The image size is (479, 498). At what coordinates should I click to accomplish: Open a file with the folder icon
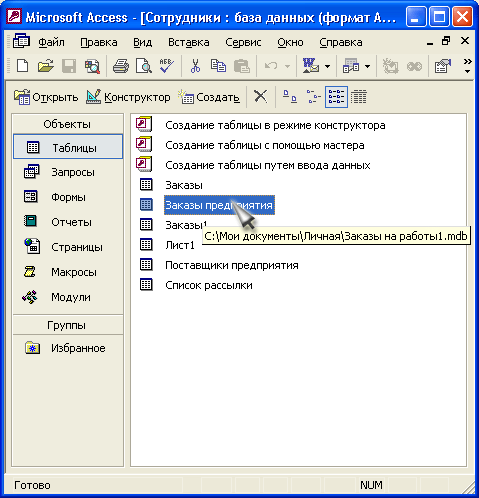46,66
